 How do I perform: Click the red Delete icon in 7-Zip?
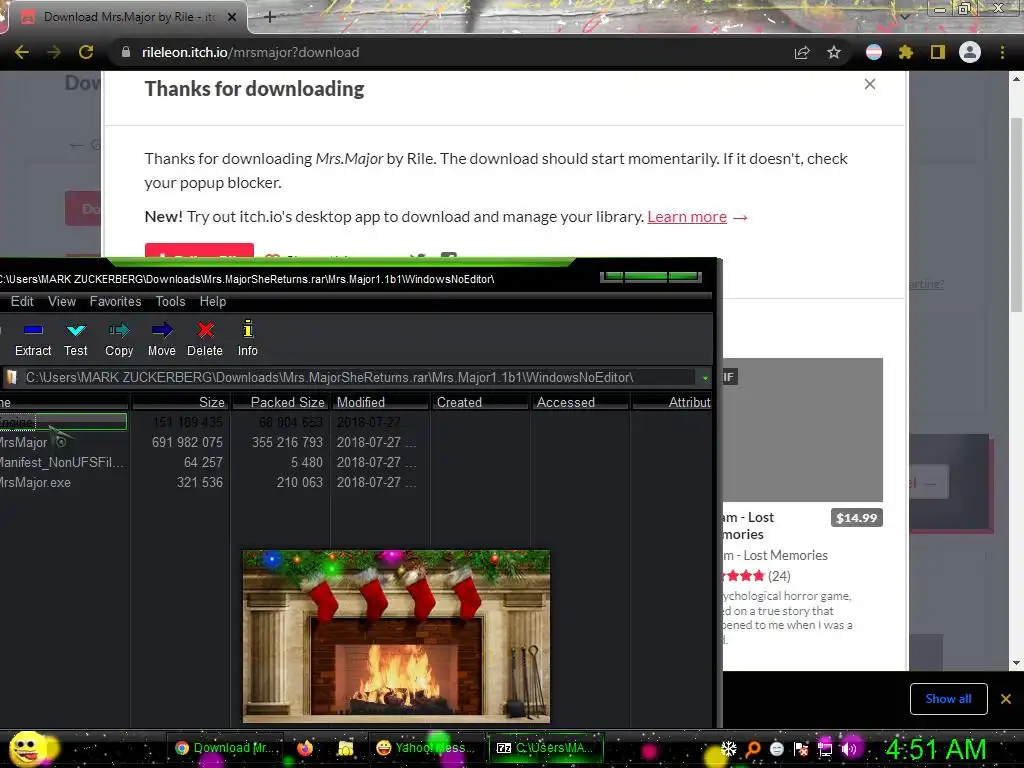pyautogui.click(x=206, y=330)
